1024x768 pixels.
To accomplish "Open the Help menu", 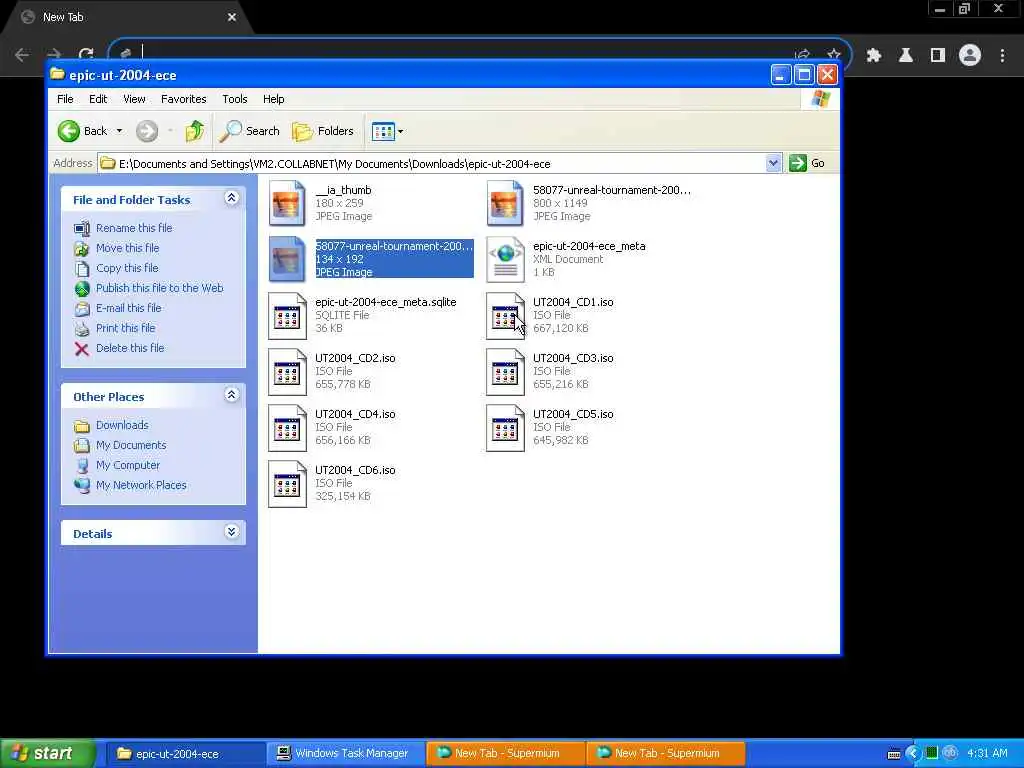I will click(274, 99).
